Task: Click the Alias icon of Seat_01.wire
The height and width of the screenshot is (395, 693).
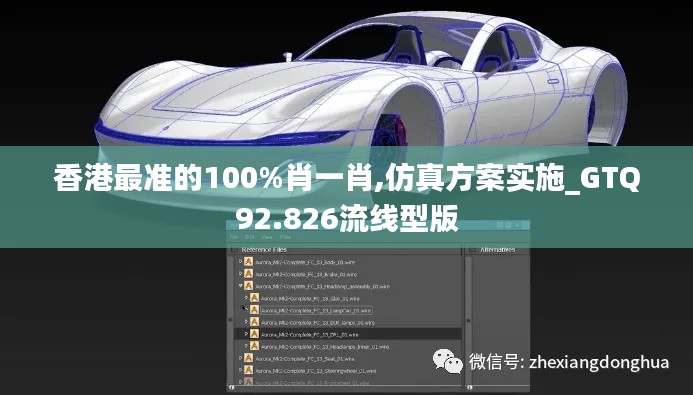Action: (248, 358)
